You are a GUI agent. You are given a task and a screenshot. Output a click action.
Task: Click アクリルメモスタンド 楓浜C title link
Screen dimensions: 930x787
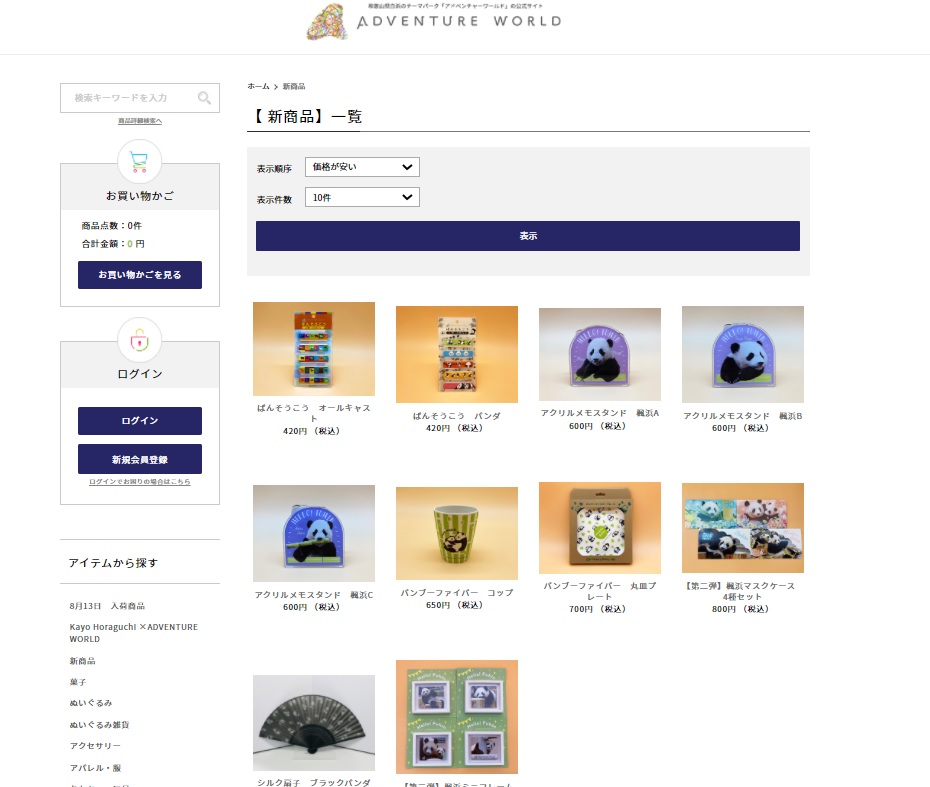click(314, 595)
